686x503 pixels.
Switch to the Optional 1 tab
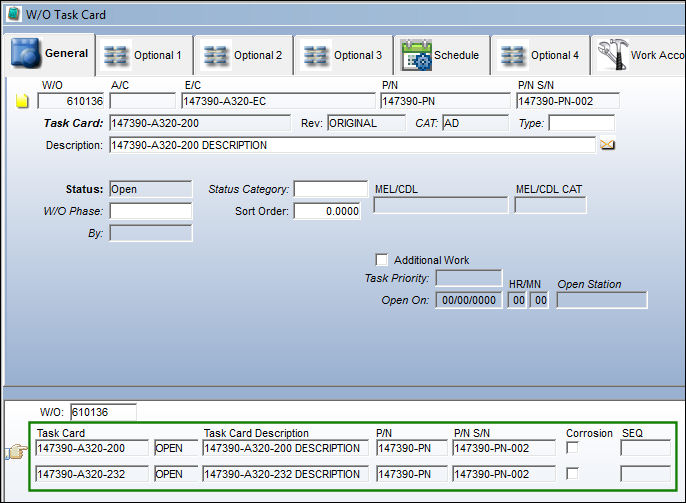tap(145, 56)
